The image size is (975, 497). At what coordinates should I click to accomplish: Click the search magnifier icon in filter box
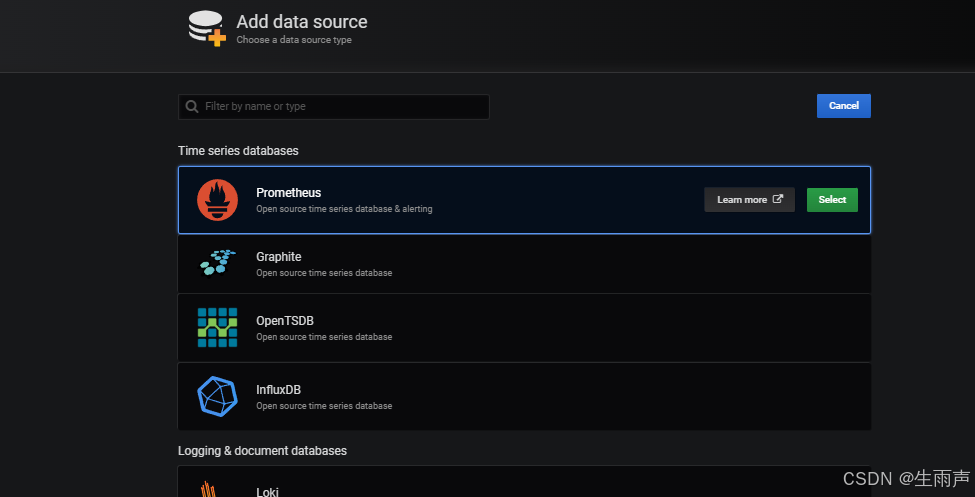(x=191, y=107)
